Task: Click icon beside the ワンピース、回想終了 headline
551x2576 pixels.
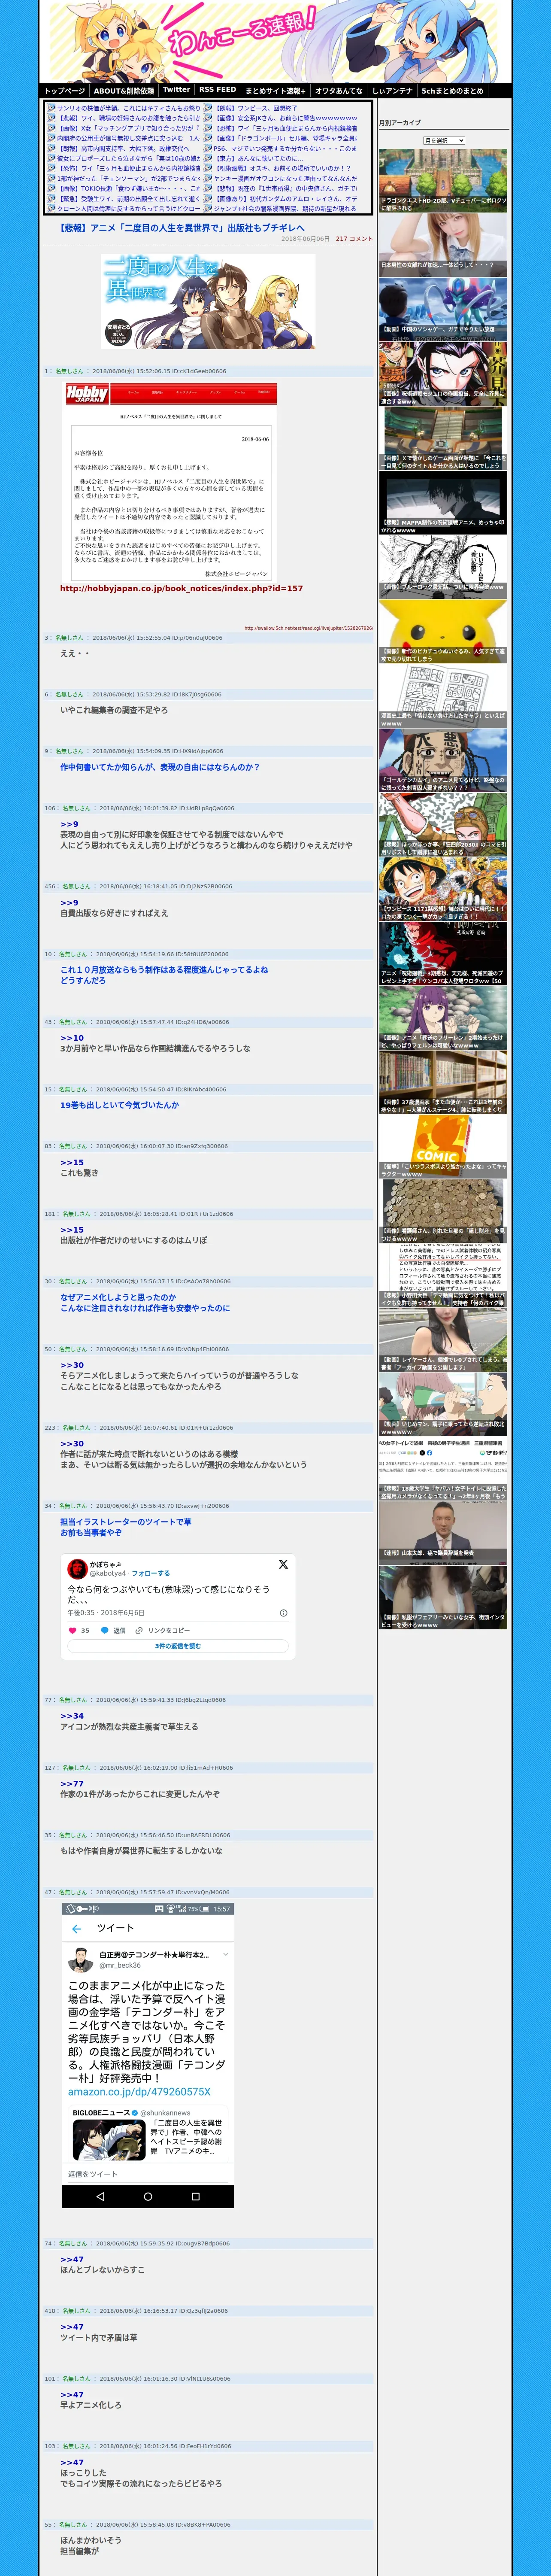Action: pos(208,108)
